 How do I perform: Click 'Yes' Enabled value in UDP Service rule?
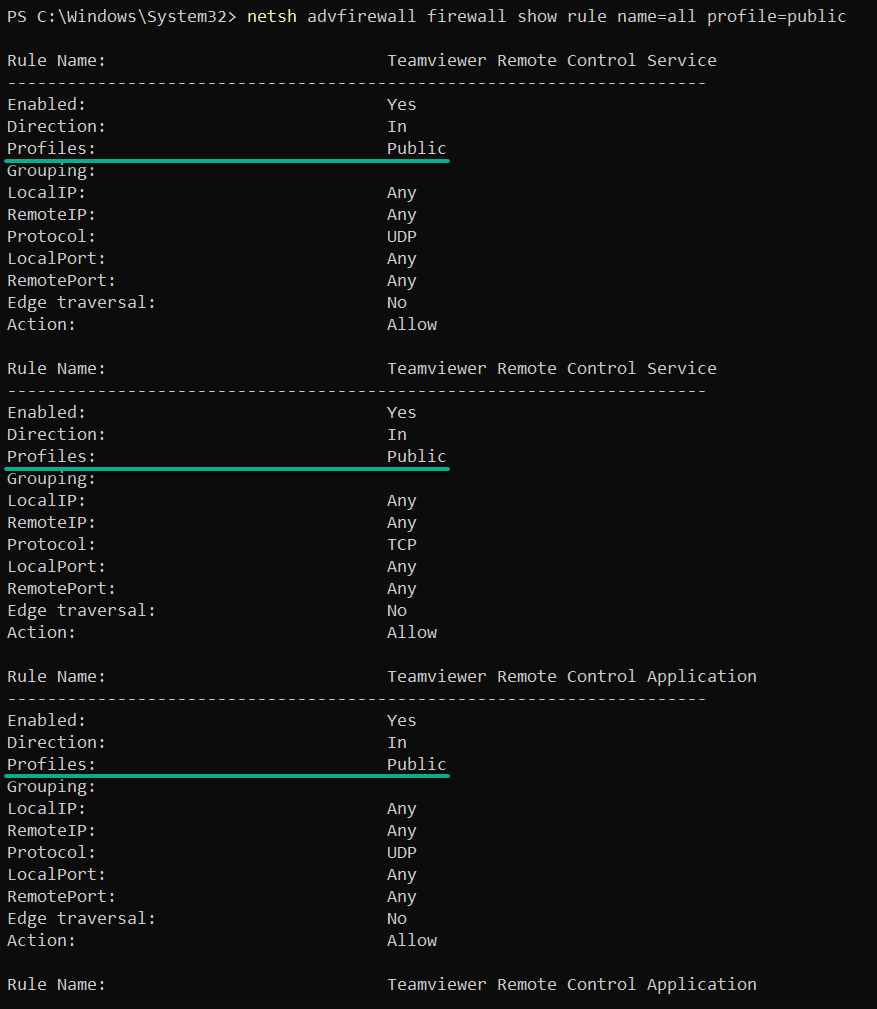[402, 104]
